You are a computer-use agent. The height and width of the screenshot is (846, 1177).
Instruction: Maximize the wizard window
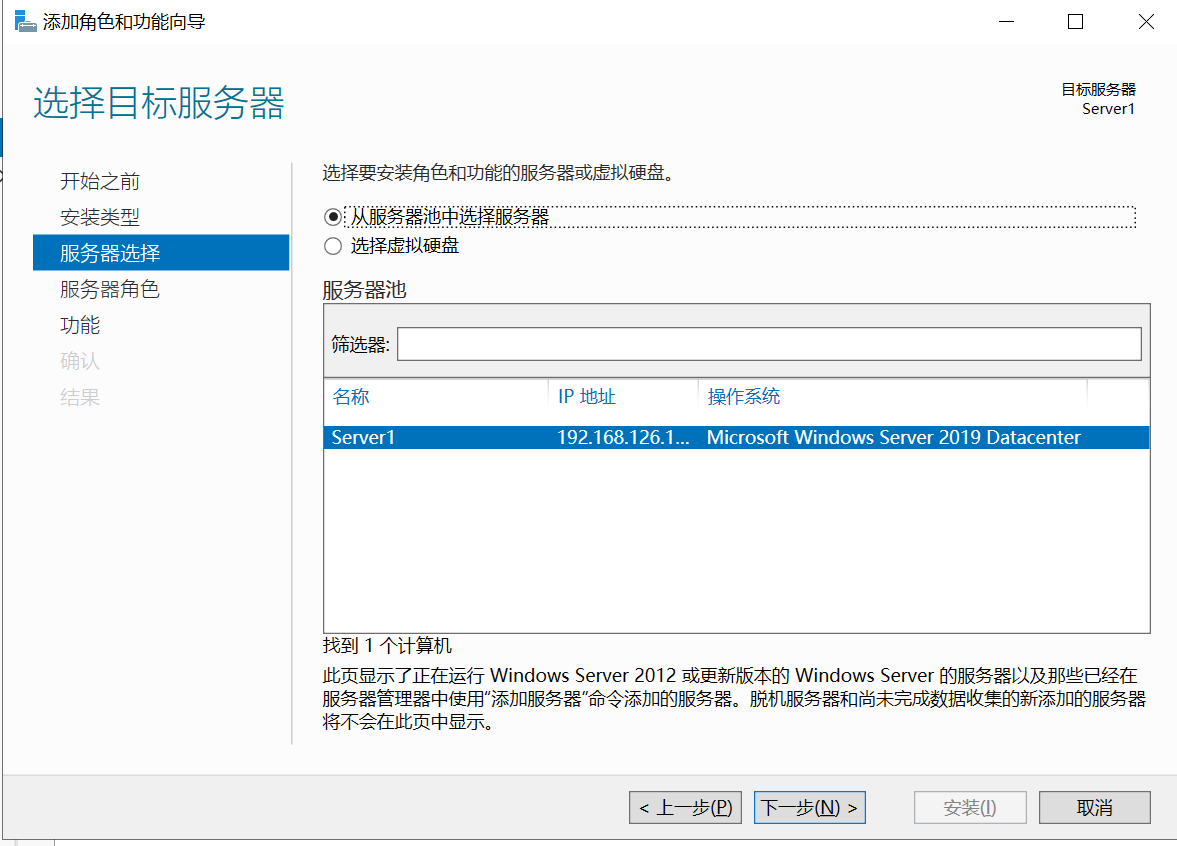click(1075, 22)
